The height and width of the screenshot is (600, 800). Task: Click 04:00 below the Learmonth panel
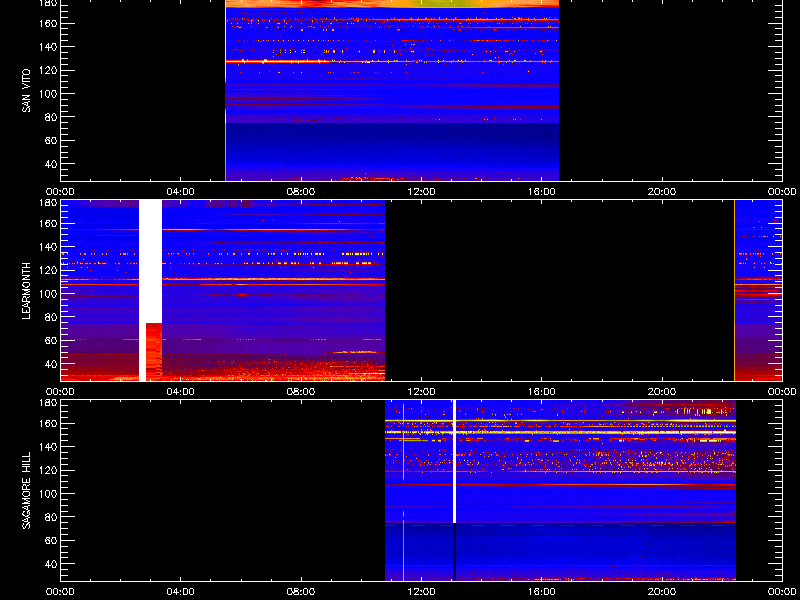(181, 392)
